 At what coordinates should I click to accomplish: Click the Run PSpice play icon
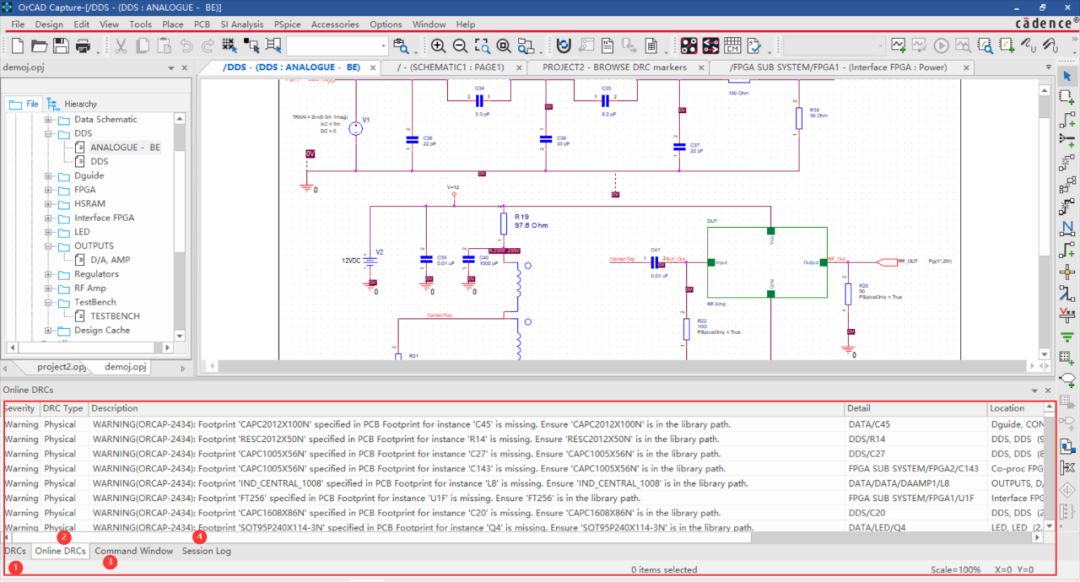(x=941, y=46)
